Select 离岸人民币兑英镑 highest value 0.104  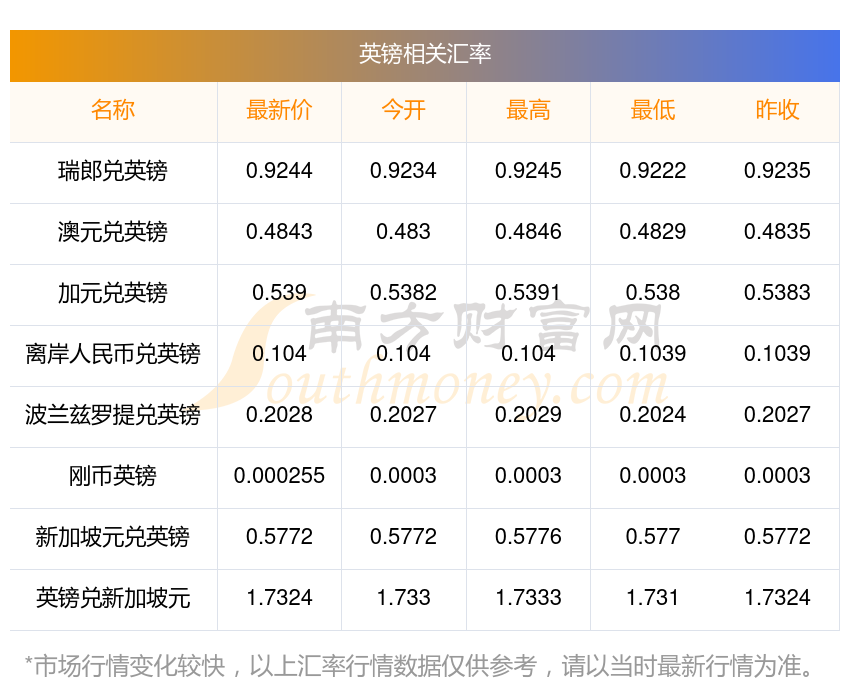[528, 354]
